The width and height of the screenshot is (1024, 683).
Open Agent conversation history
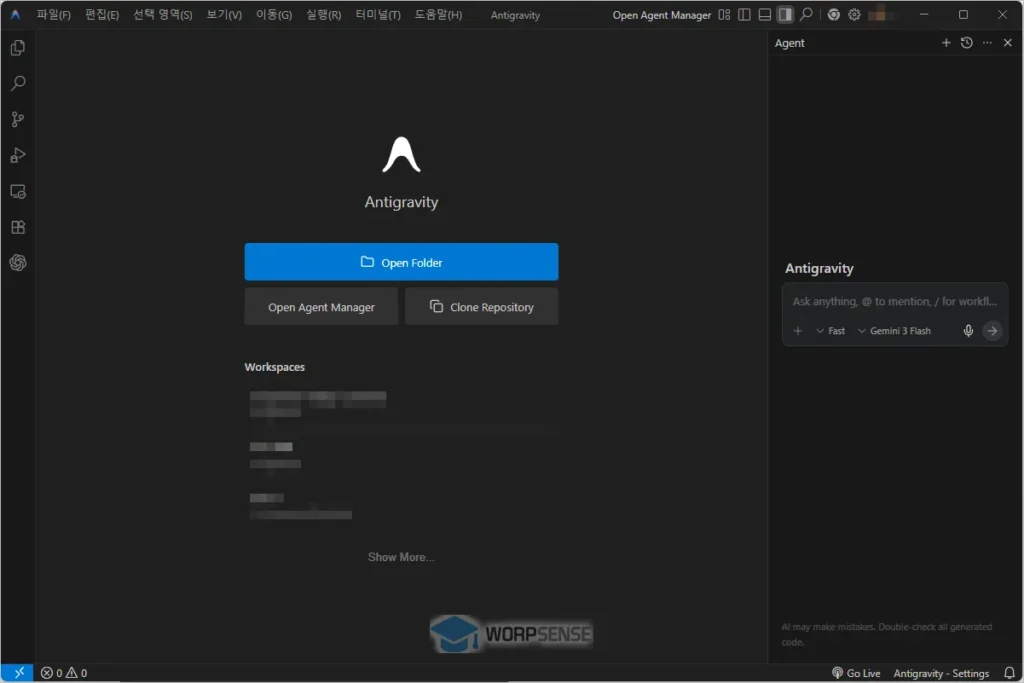967,42
